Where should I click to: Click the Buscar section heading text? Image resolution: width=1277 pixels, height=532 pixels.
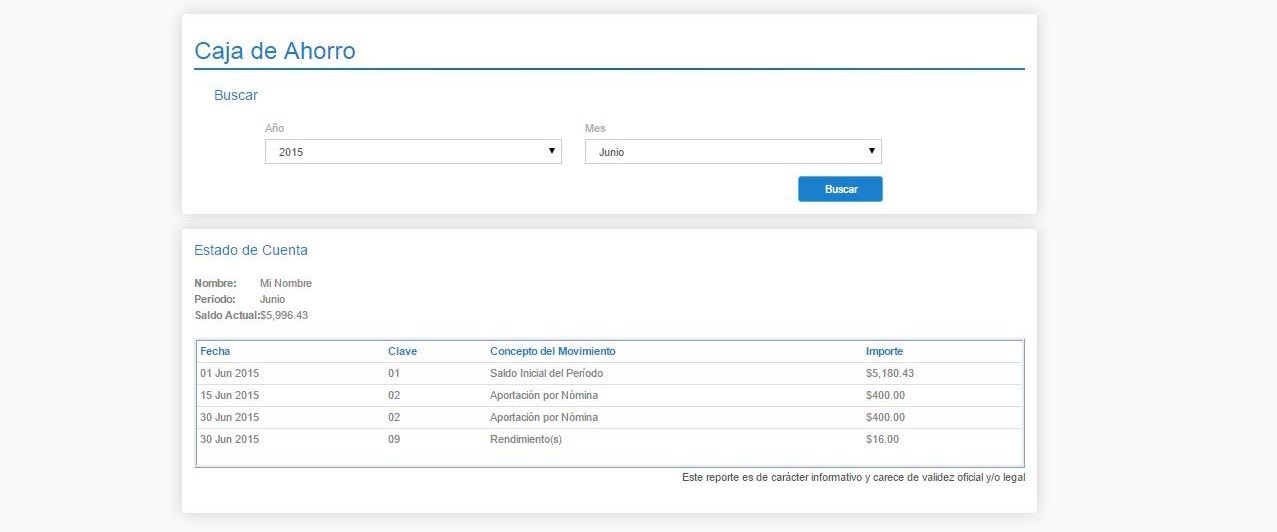click(236, 95)
